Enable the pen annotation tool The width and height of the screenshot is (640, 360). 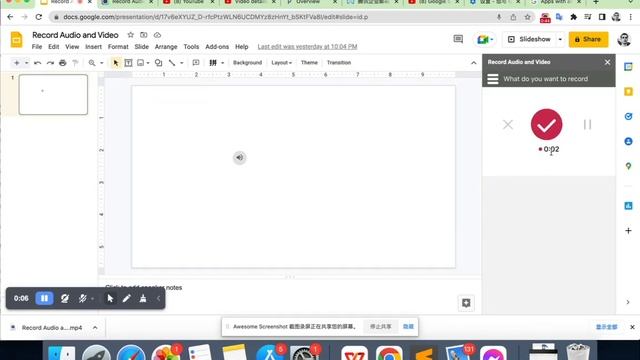(x=127, y=298)
